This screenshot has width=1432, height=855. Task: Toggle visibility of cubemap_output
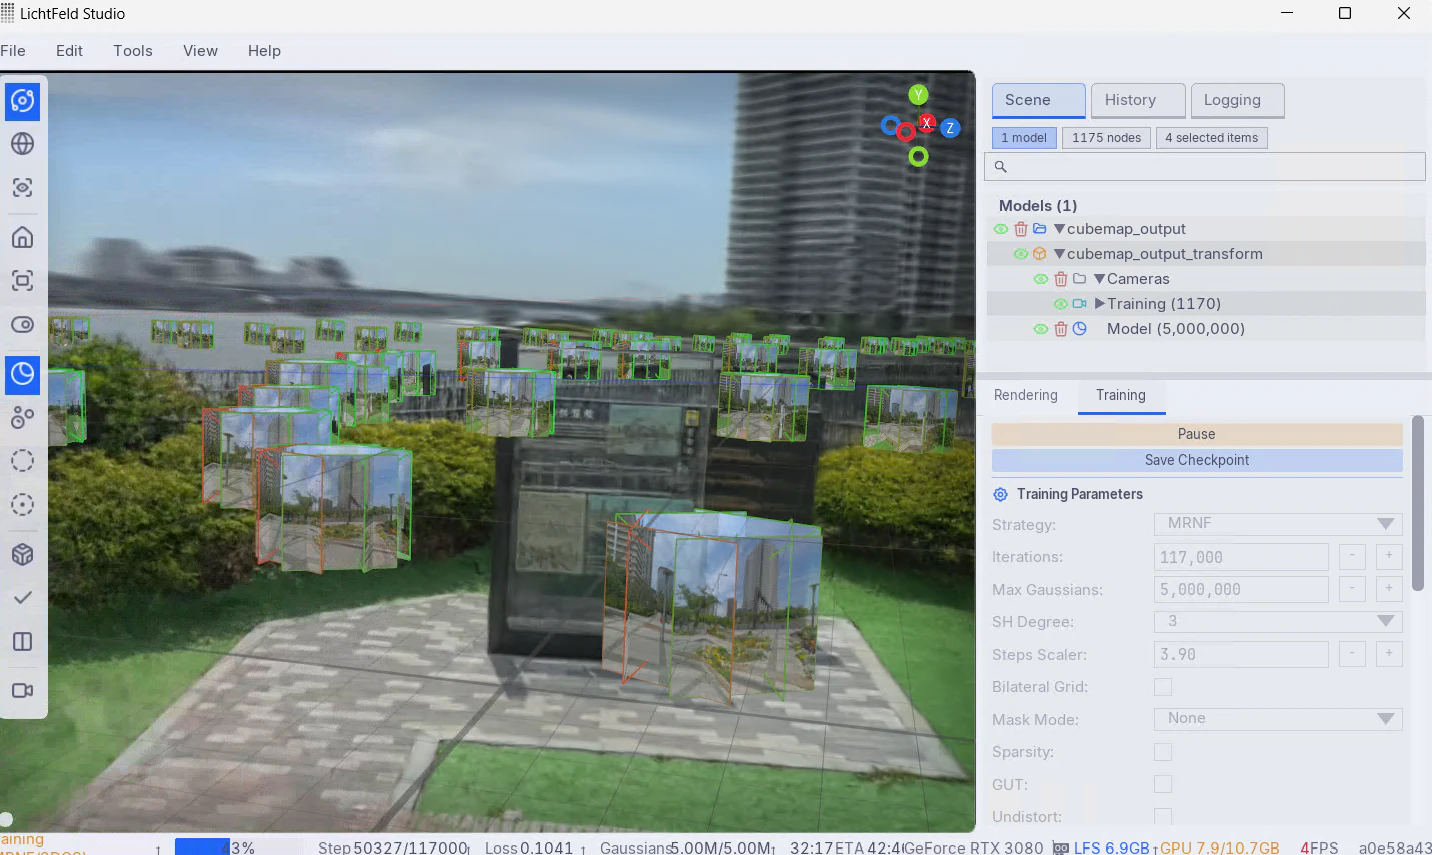pyautogui.click(x=1001, y=229)
